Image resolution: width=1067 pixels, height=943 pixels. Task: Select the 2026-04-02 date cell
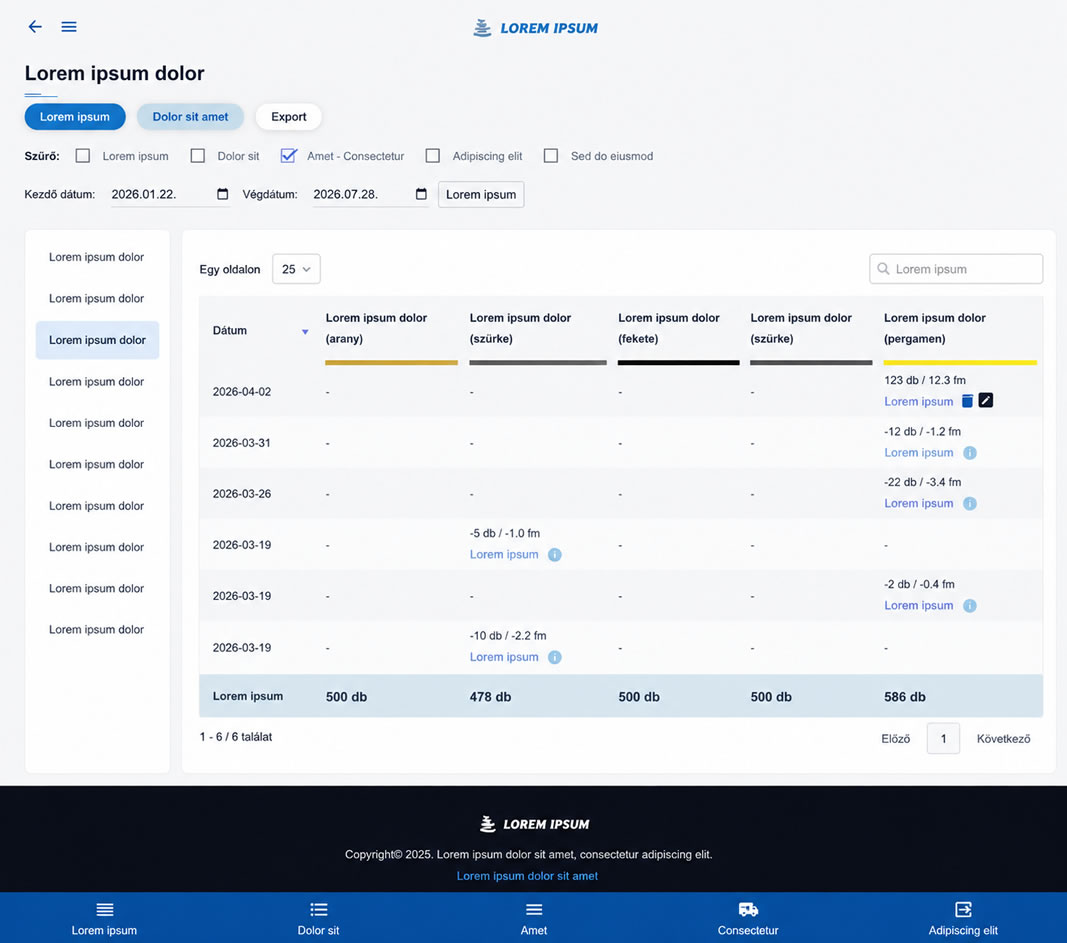click(242, 392)
